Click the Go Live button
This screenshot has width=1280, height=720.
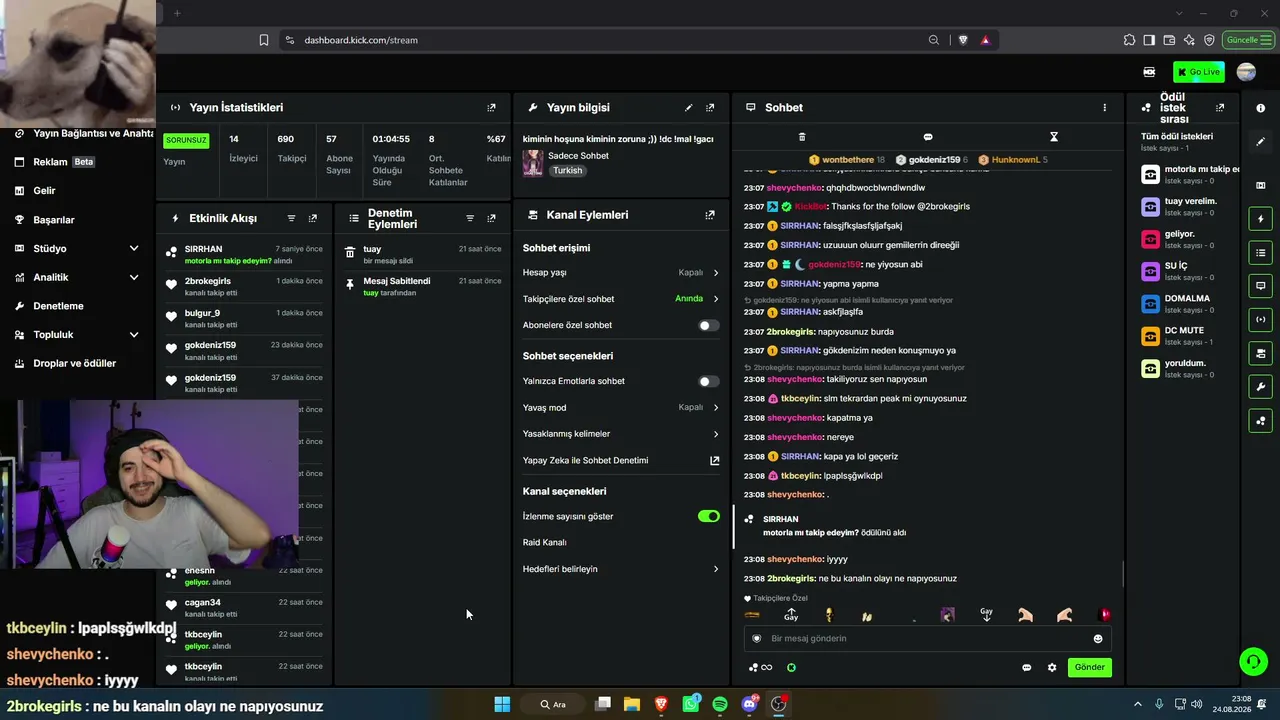1199,72
